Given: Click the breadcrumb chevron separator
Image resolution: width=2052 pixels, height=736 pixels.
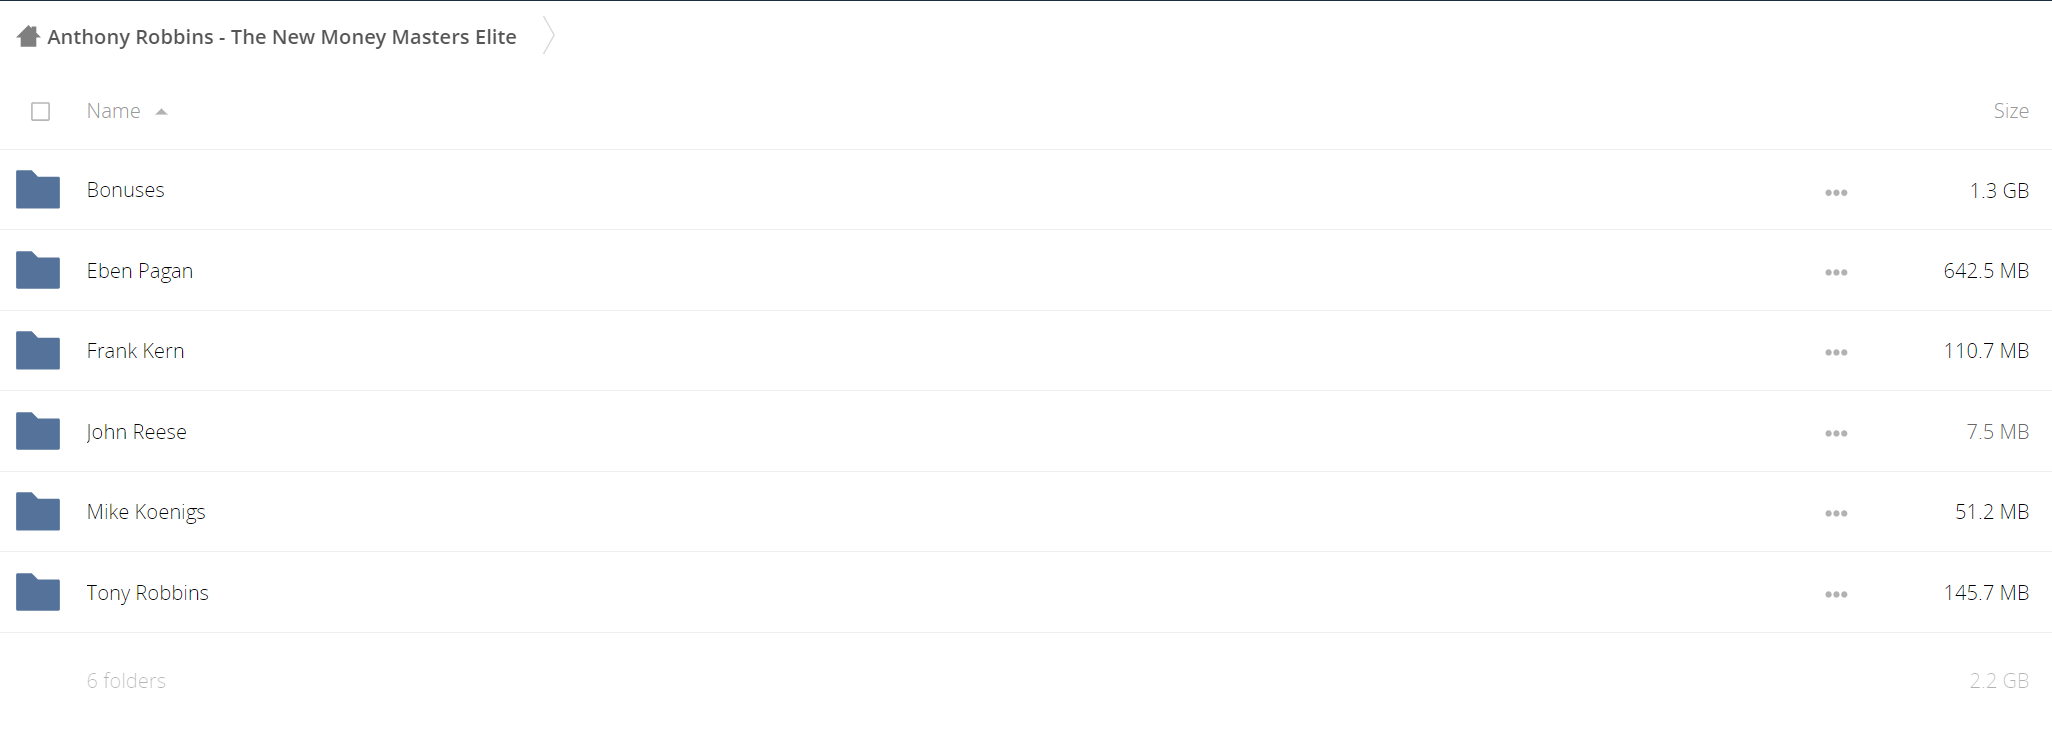Looking at the screenshot, I should pos(548,36).
